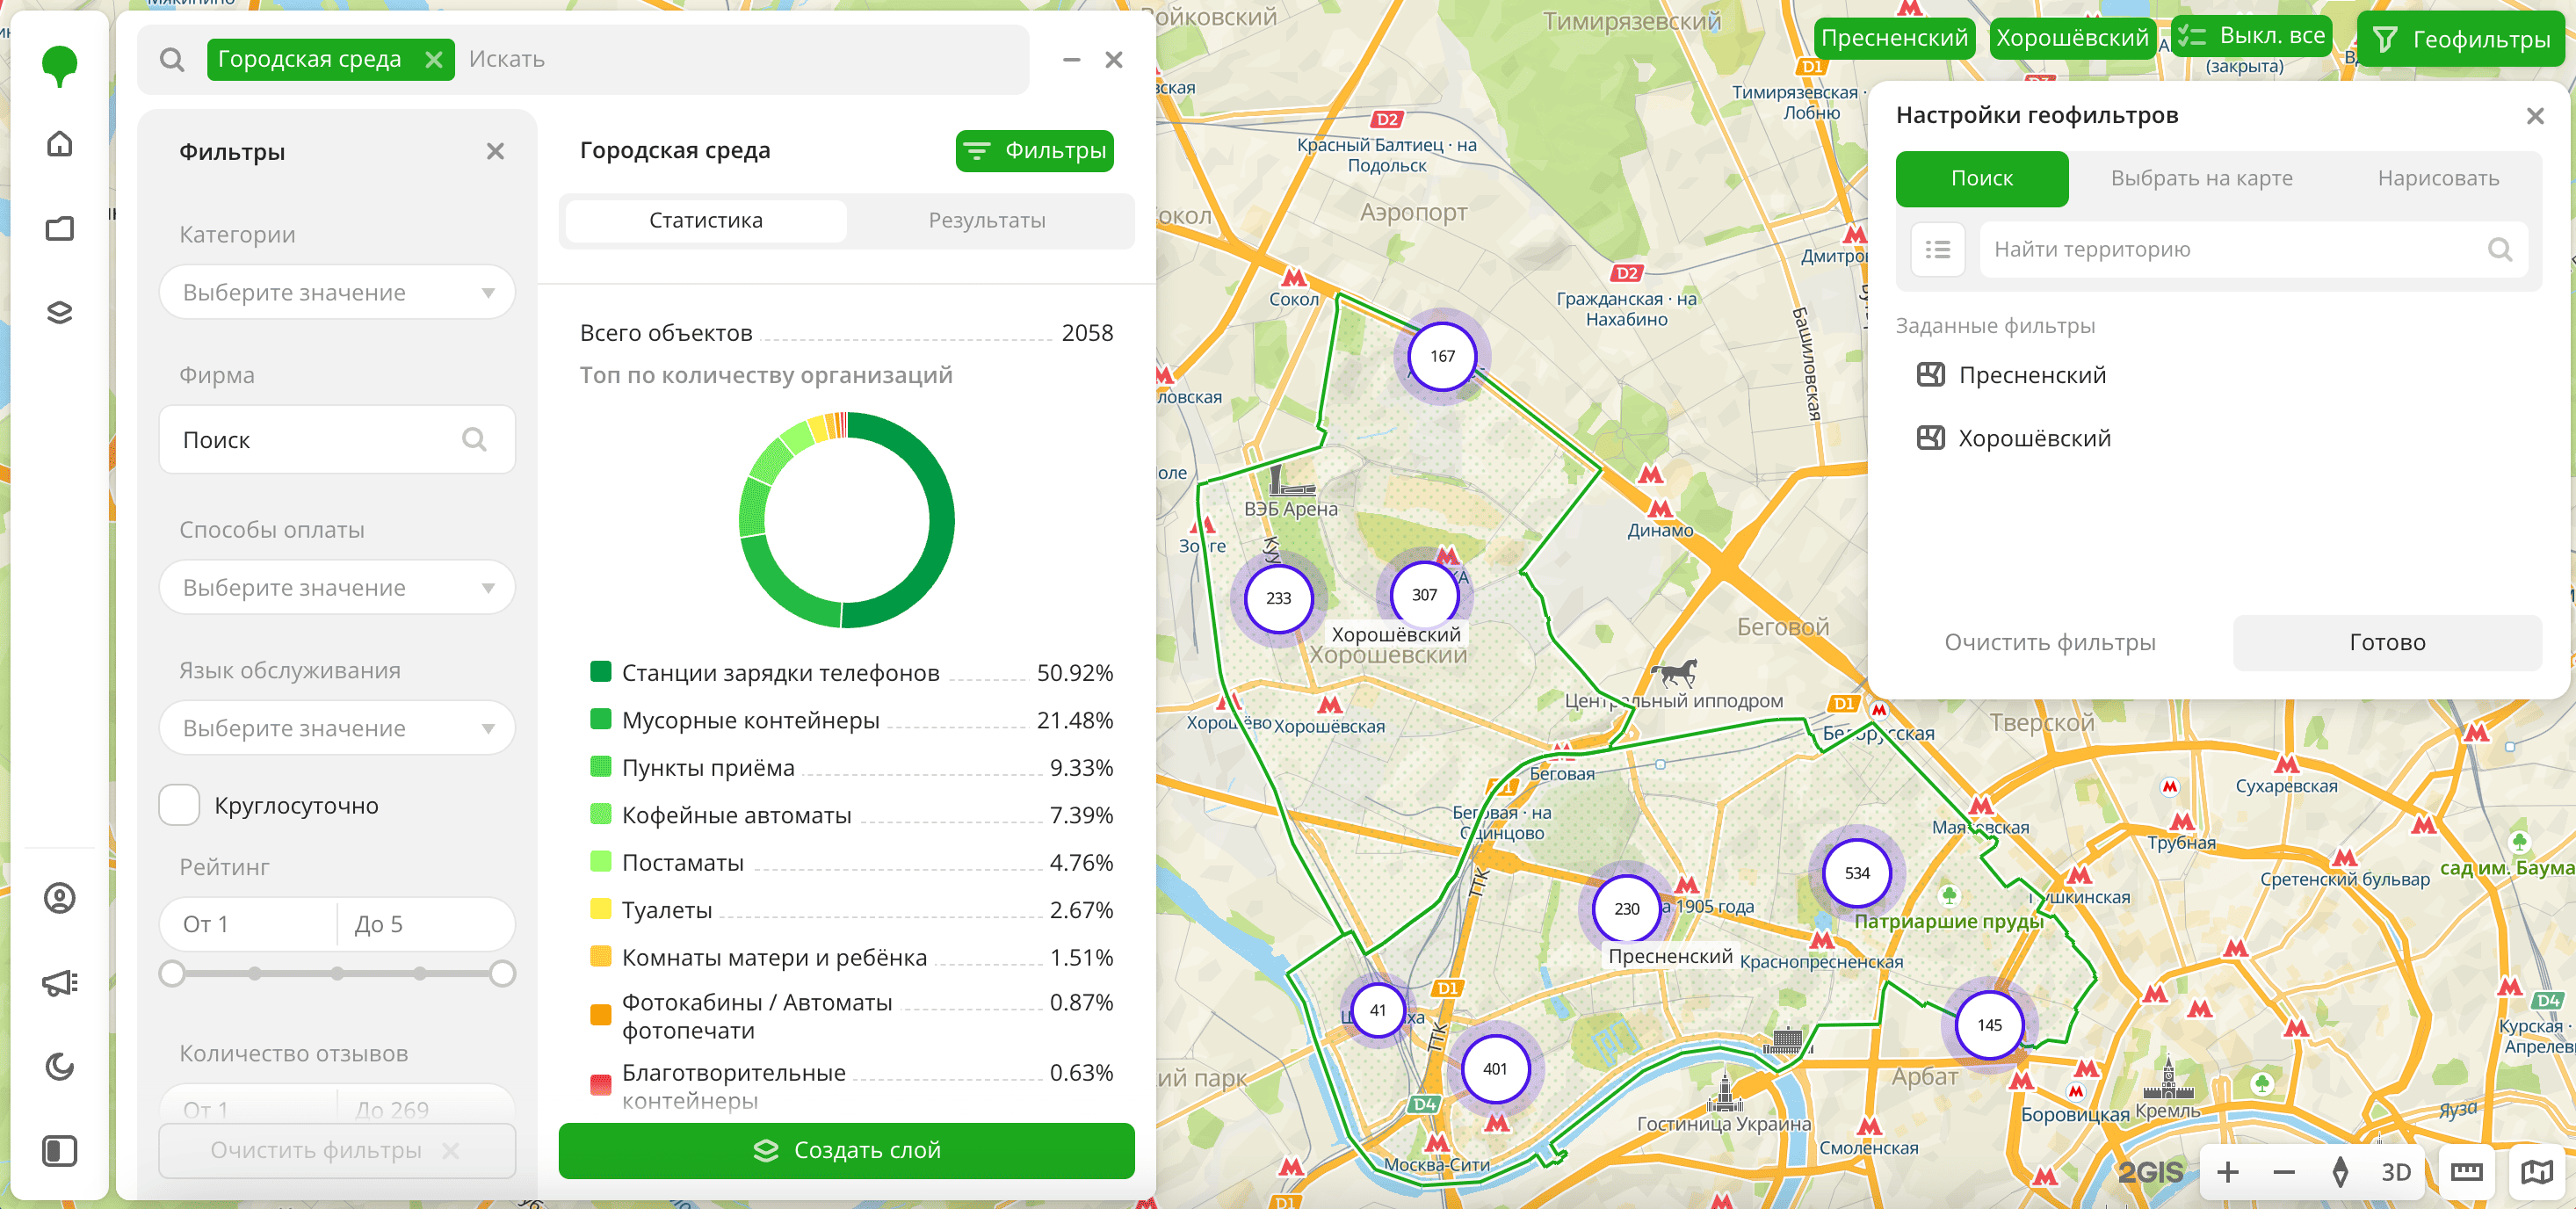2576x1209 pixels.
Task: Select the Нарисовать geofilter tab
Action: point(2437,178)
